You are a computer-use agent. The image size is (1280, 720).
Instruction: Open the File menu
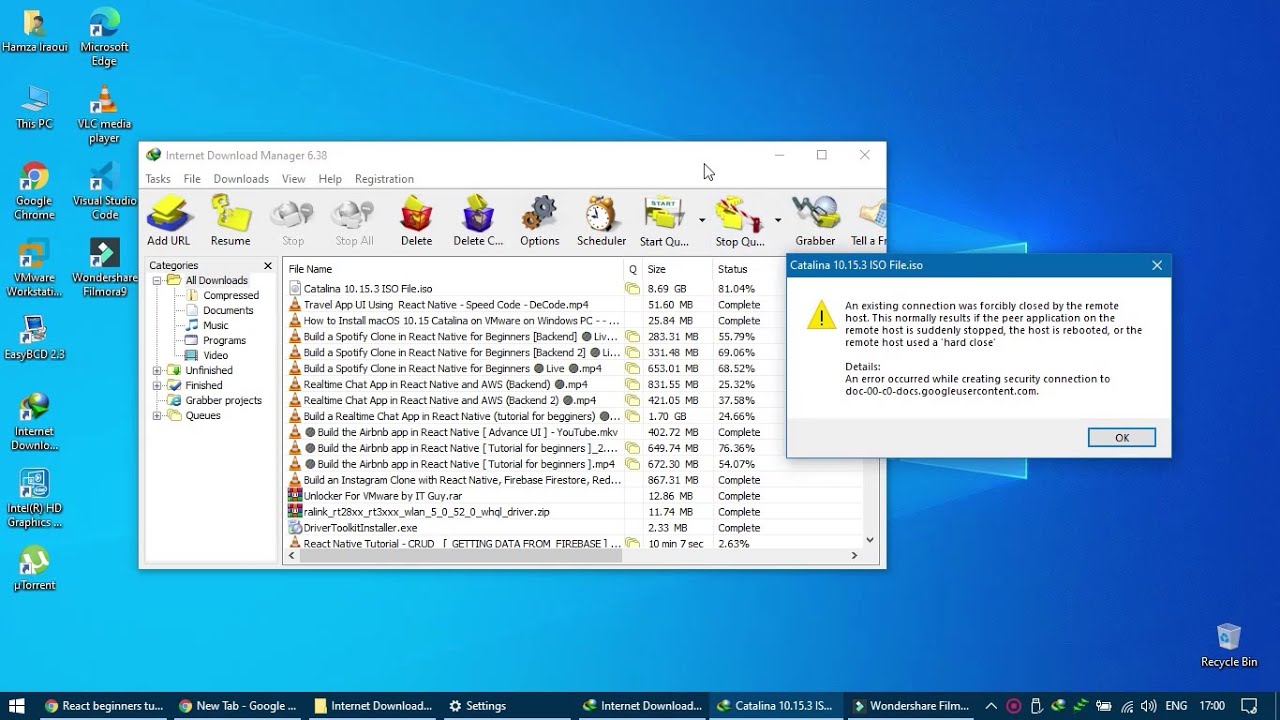(192, 179)
